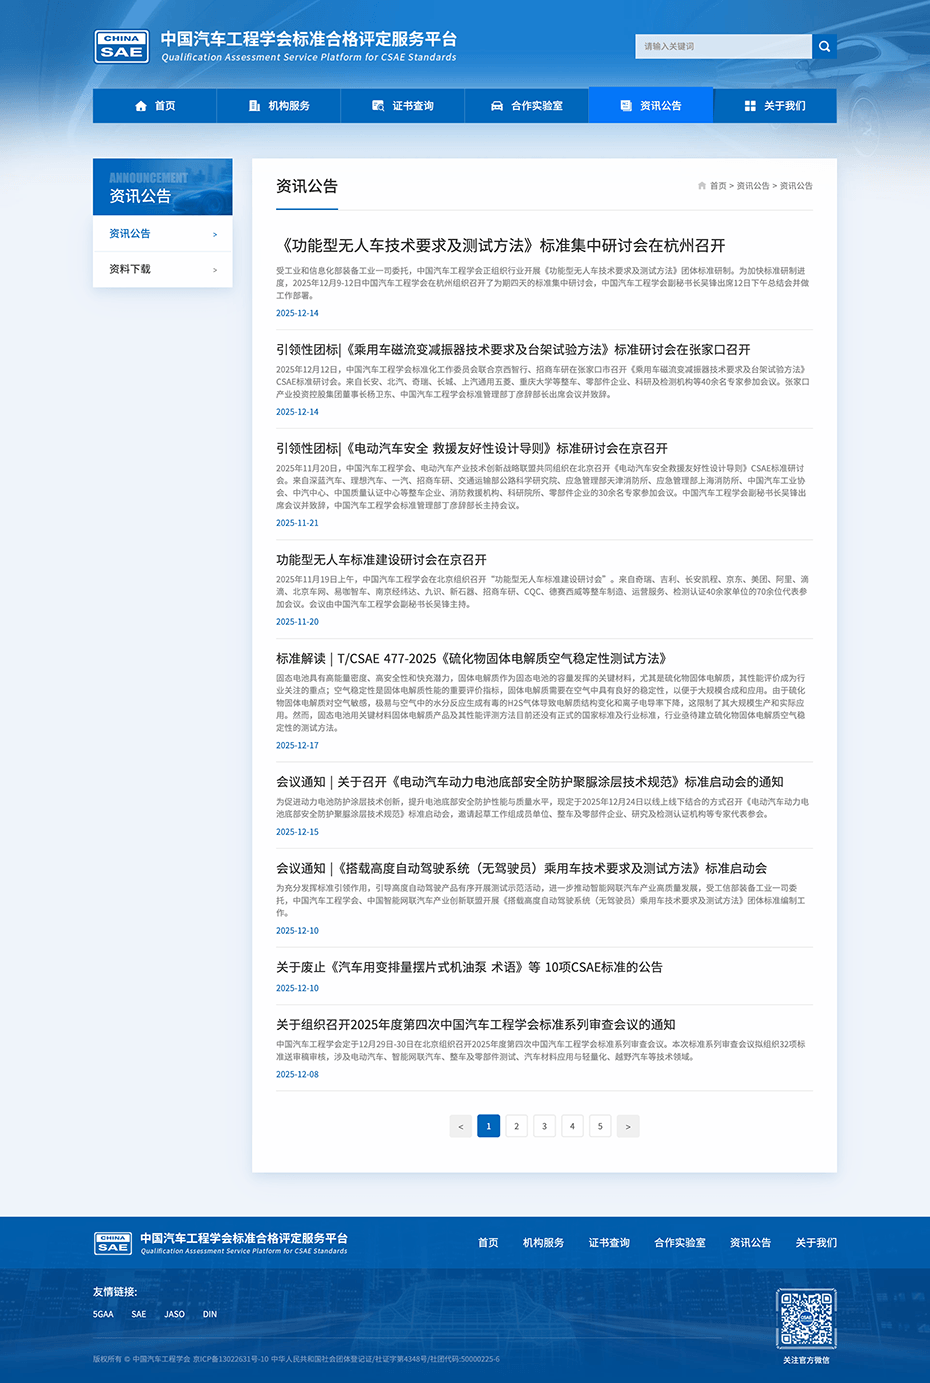Click the search magnifier icon button
Viewport: 930px width, 1383px height.
(824, 46)
